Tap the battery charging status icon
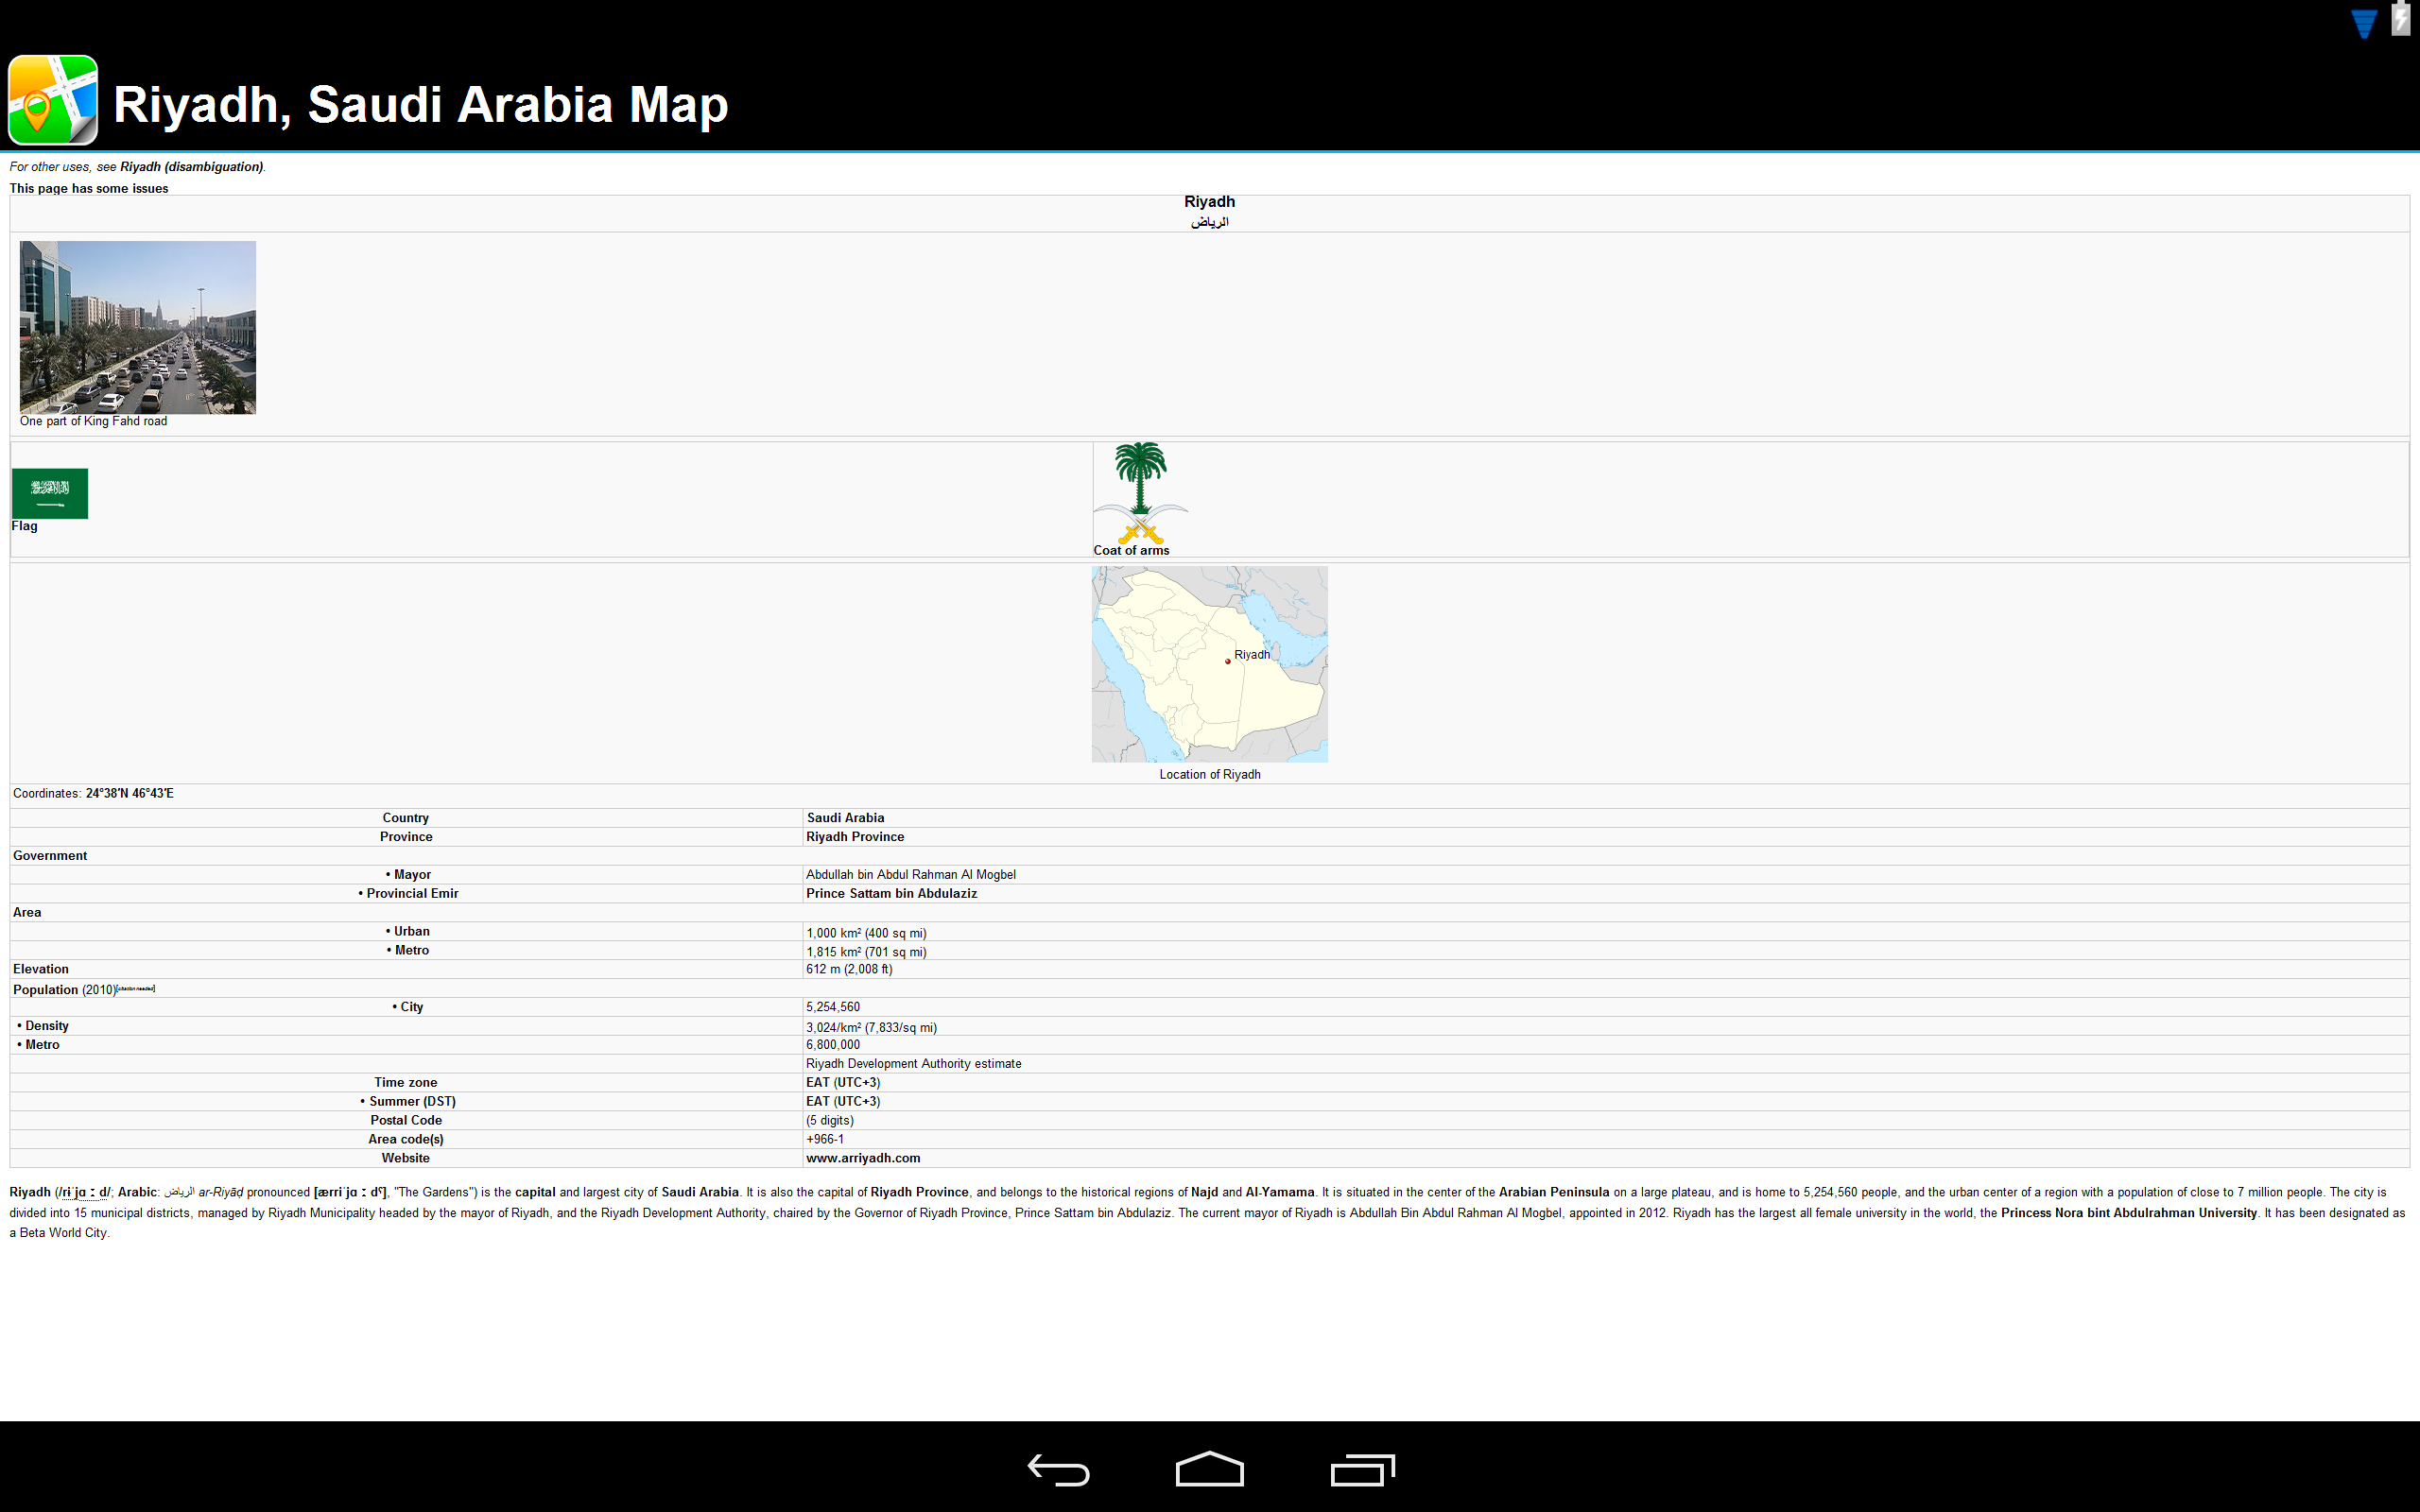 pos(2401,20)
